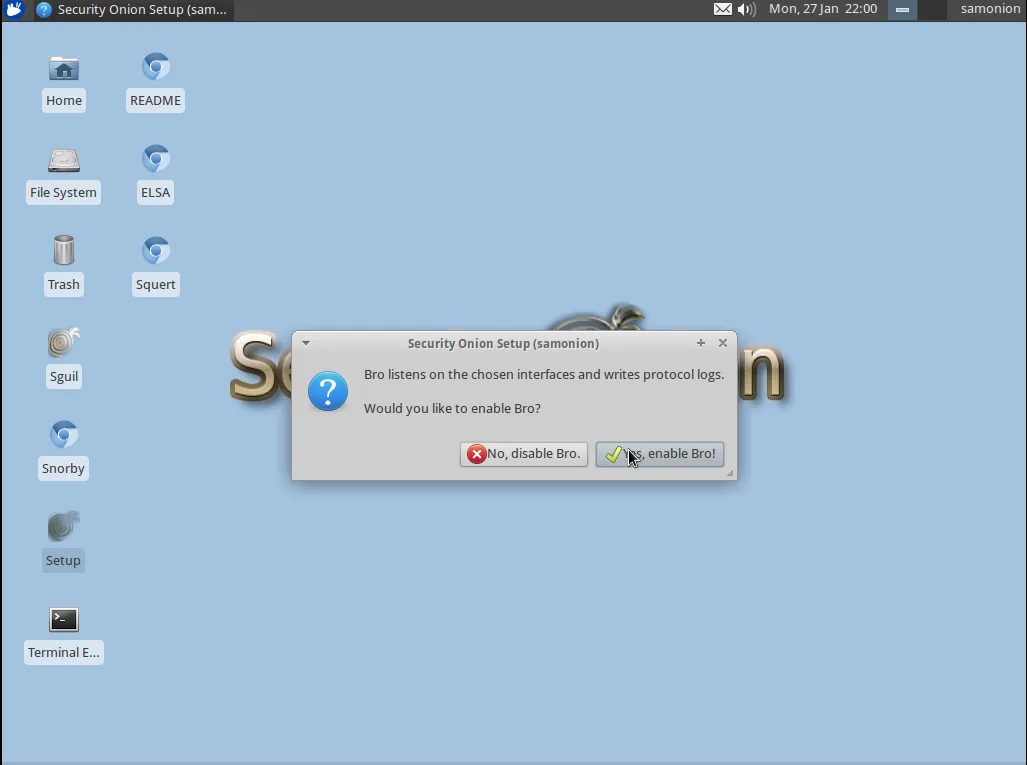The height and width of the screenshot is (765, 1027).
Task: Close the Security Onion Setup dialog
Action: click(x=723, y=343)
